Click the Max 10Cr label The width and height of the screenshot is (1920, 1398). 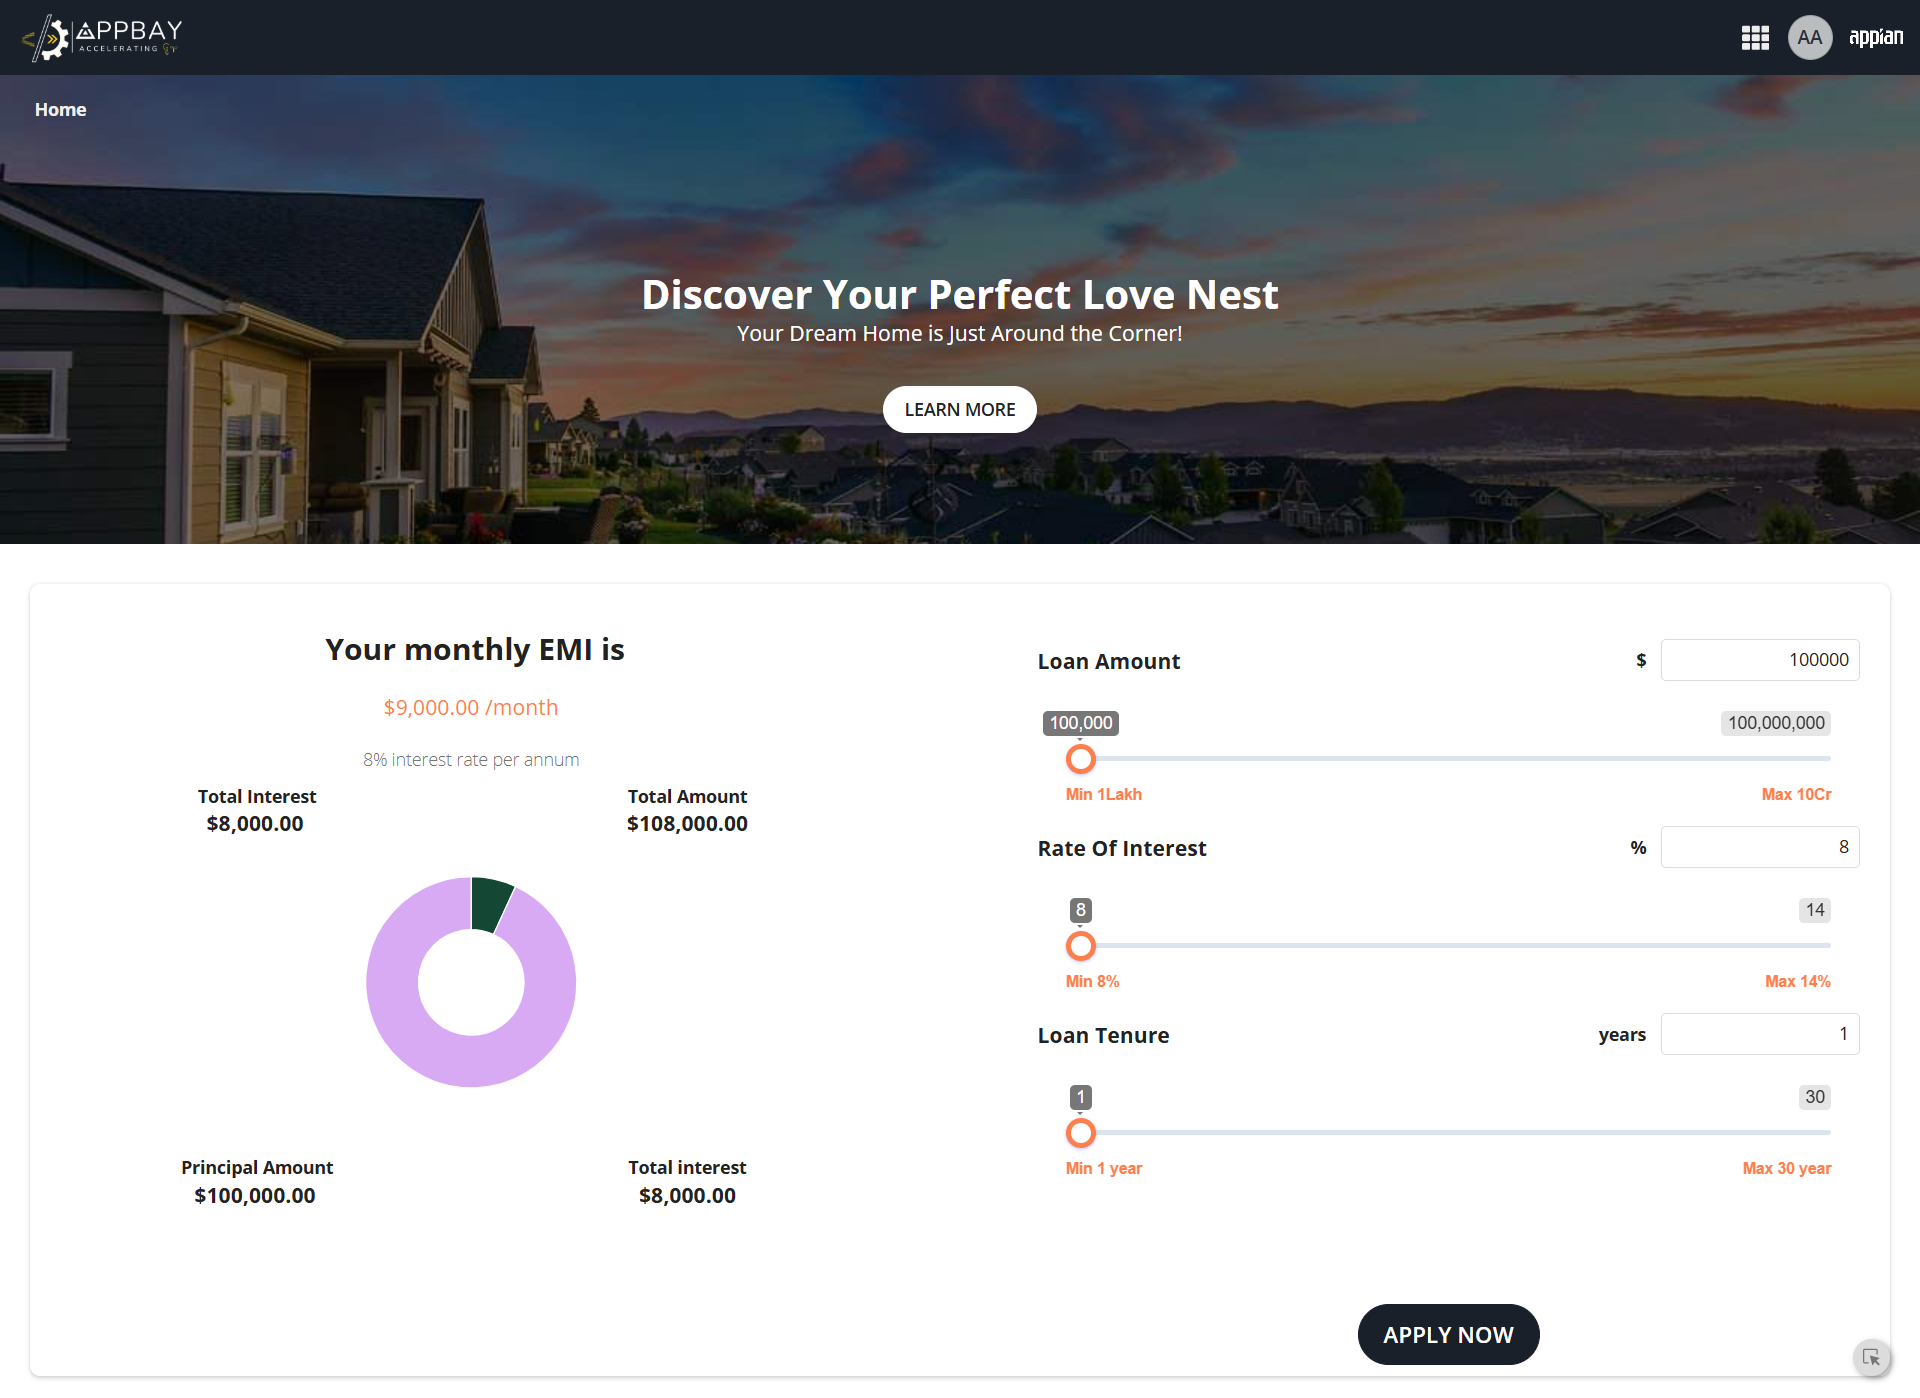click(x=1796, y=794)
